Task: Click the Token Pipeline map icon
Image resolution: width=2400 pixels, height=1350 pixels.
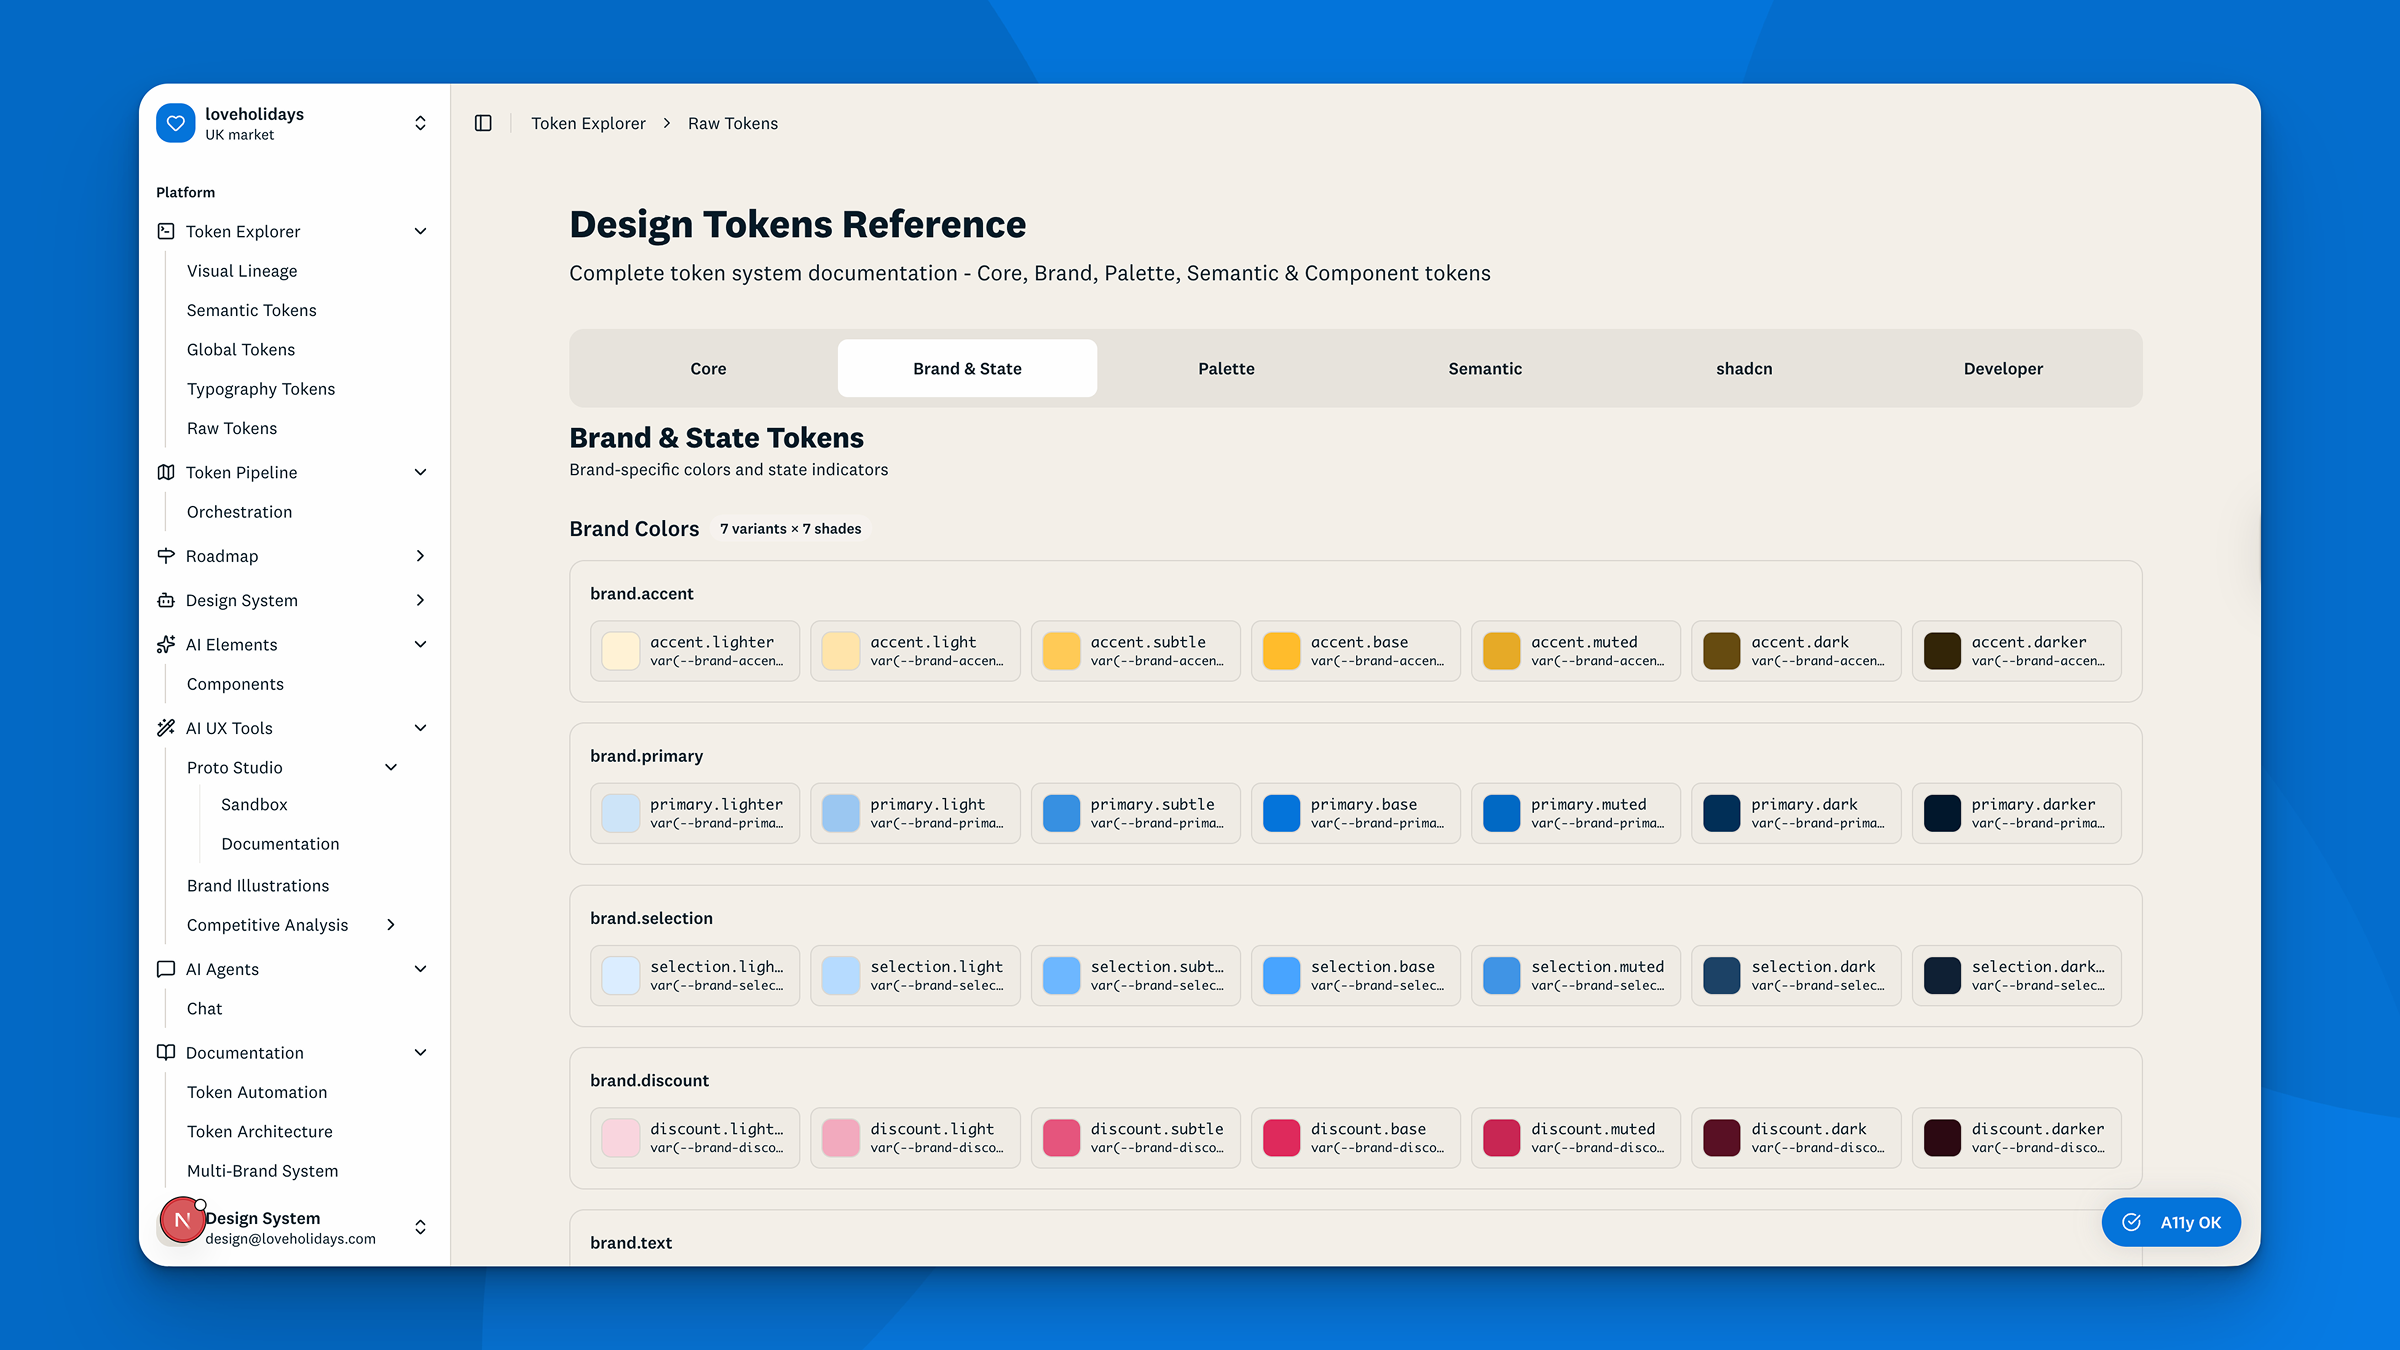Action: [x=166, y=472]
